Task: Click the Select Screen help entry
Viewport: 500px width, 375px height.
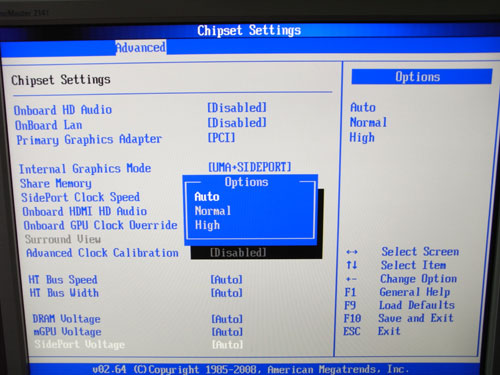Action: pos(420,252)
